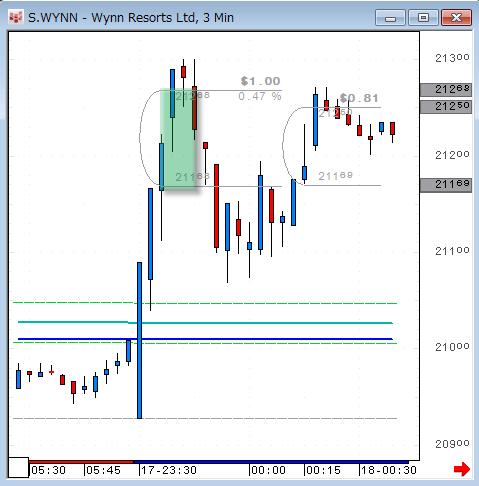Viewport: 479px width, 486px height.
Task: Click the 209.00 price axis label
Action: (x=452, y=444)
